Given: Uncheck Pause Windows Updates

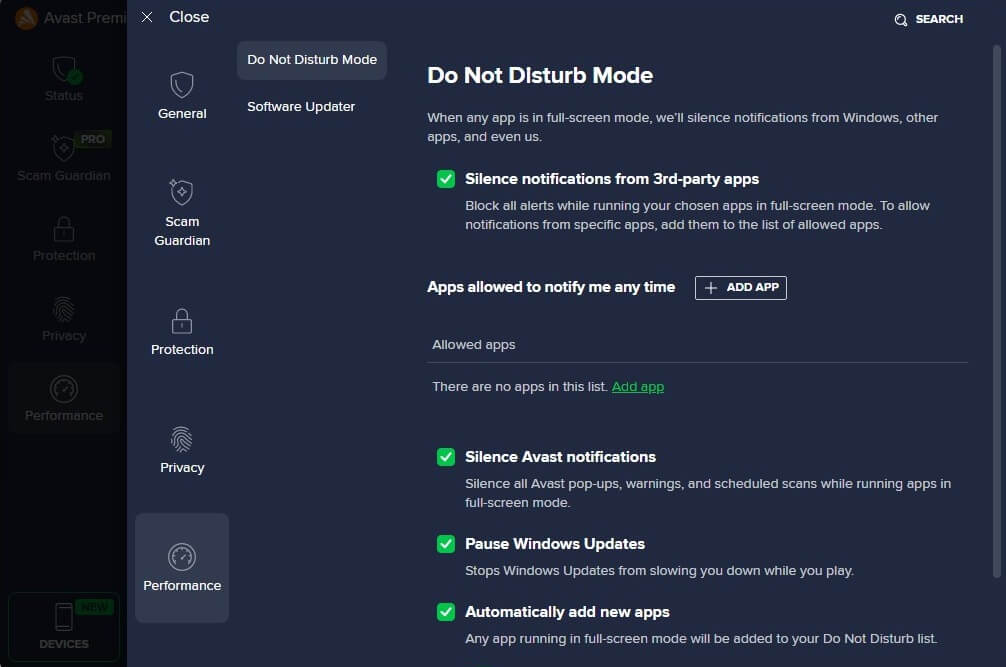Looking at the screenshot, I should (x=446, y=544).
